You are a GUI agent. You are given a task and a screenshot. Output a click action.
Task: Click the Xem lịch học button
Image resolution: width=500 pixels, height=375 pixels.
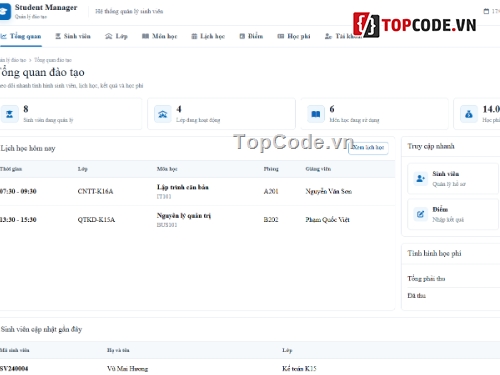368,147
